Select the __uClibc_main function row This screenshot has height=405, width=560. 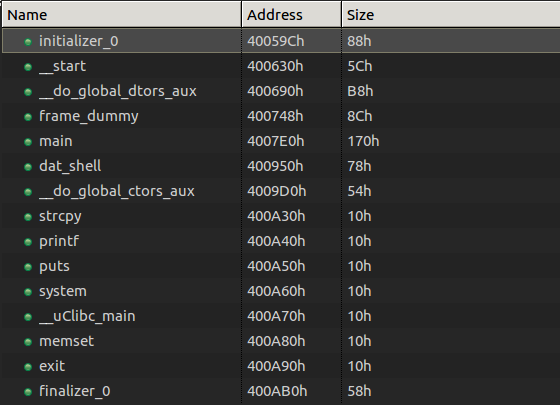point(281,316)
